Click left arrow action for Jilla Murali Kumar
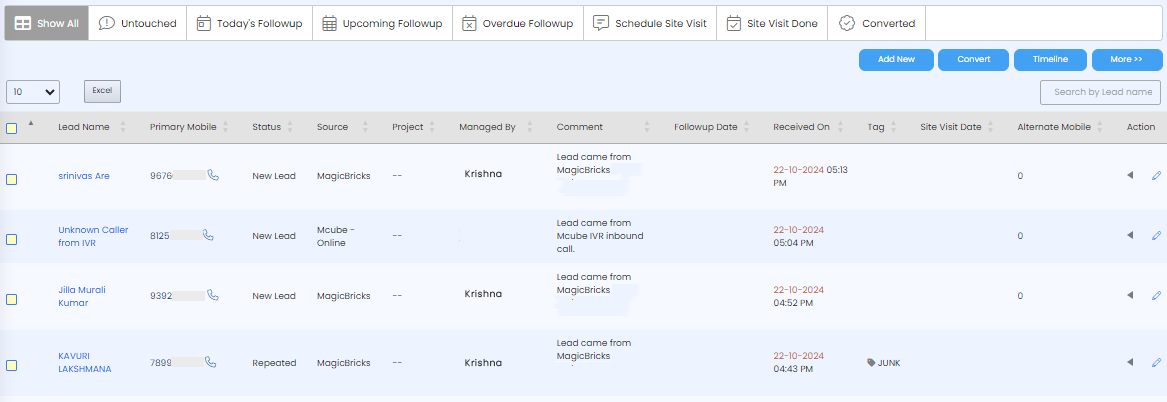Viewport: 1167px width, 402px height. [x=1130, y=295]
